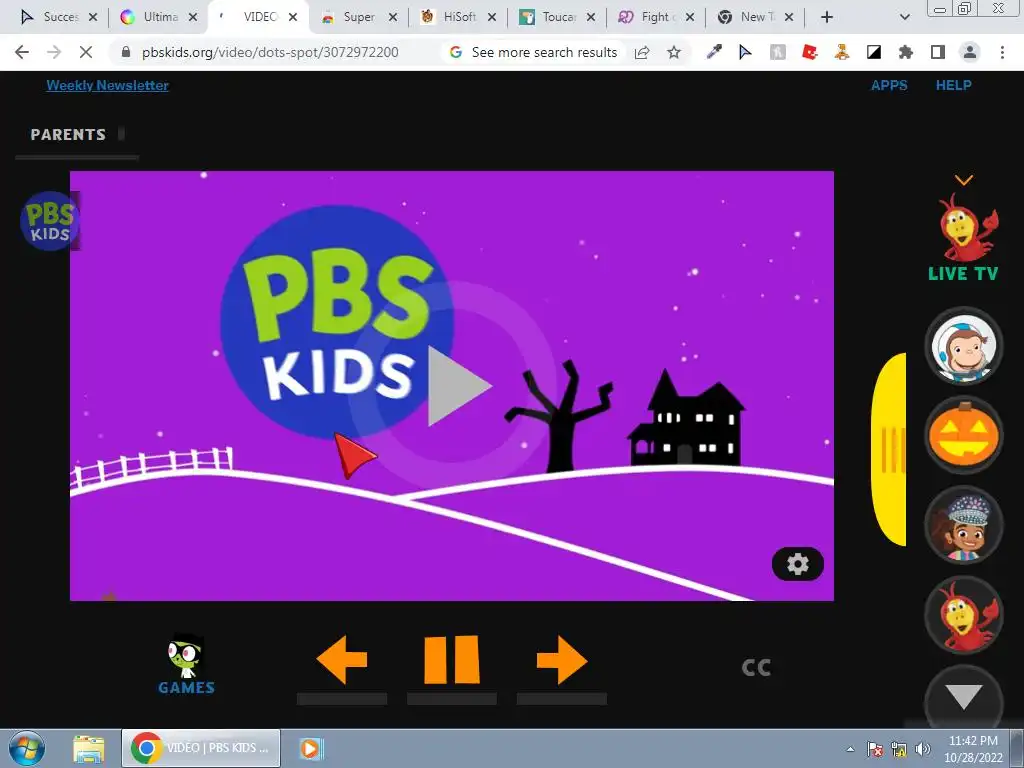Open the red Roblox-style extension

pyautogui.click(x=810, y=52)
